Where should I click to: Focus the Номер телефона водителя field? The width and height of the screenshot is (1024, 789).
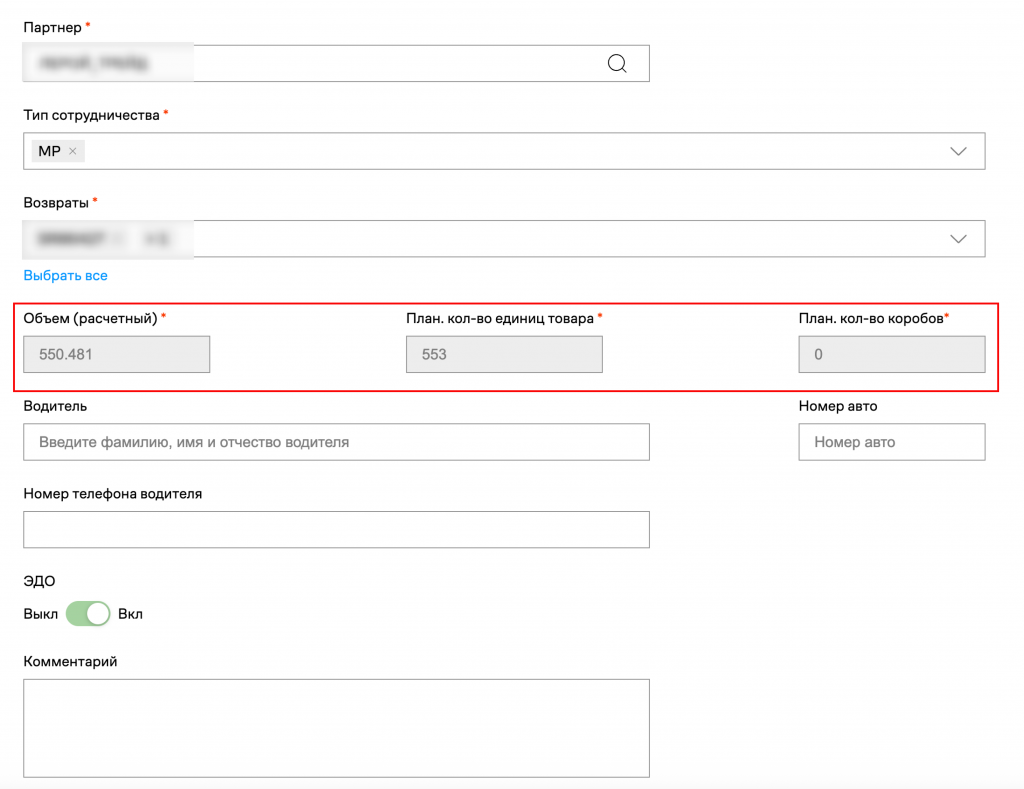click(x=336, y=530)
